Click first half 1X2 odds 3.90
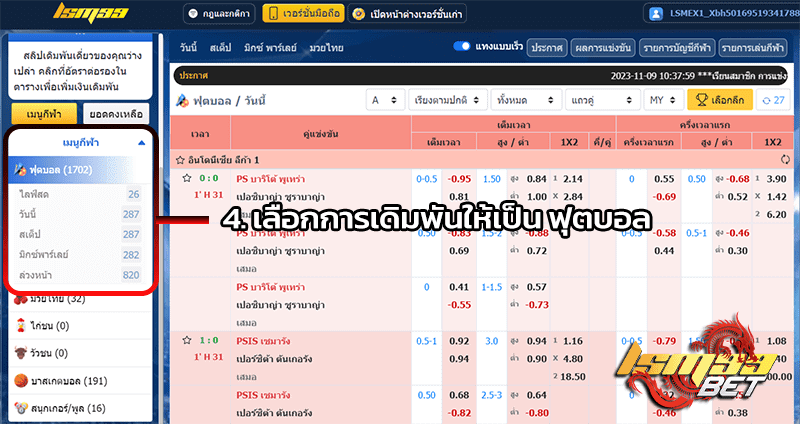Image resolution: width=800 pixels, height=424 pixels. click(777, 179)
